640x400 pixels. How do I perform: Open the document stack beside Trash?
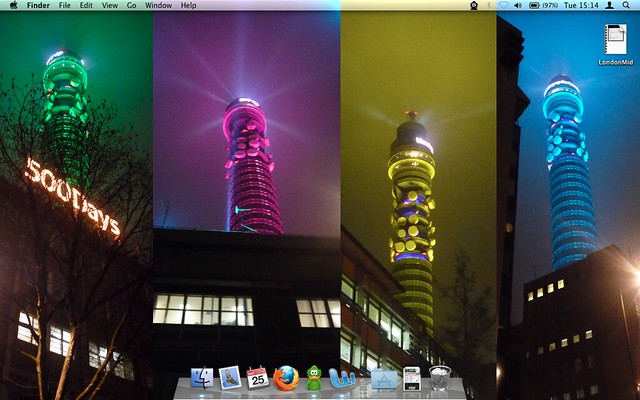pos(412,378)
